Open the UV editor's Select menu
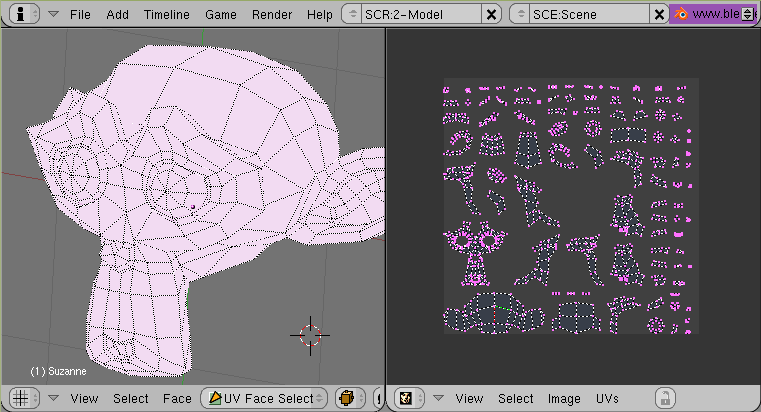 [x=515, y=398]
